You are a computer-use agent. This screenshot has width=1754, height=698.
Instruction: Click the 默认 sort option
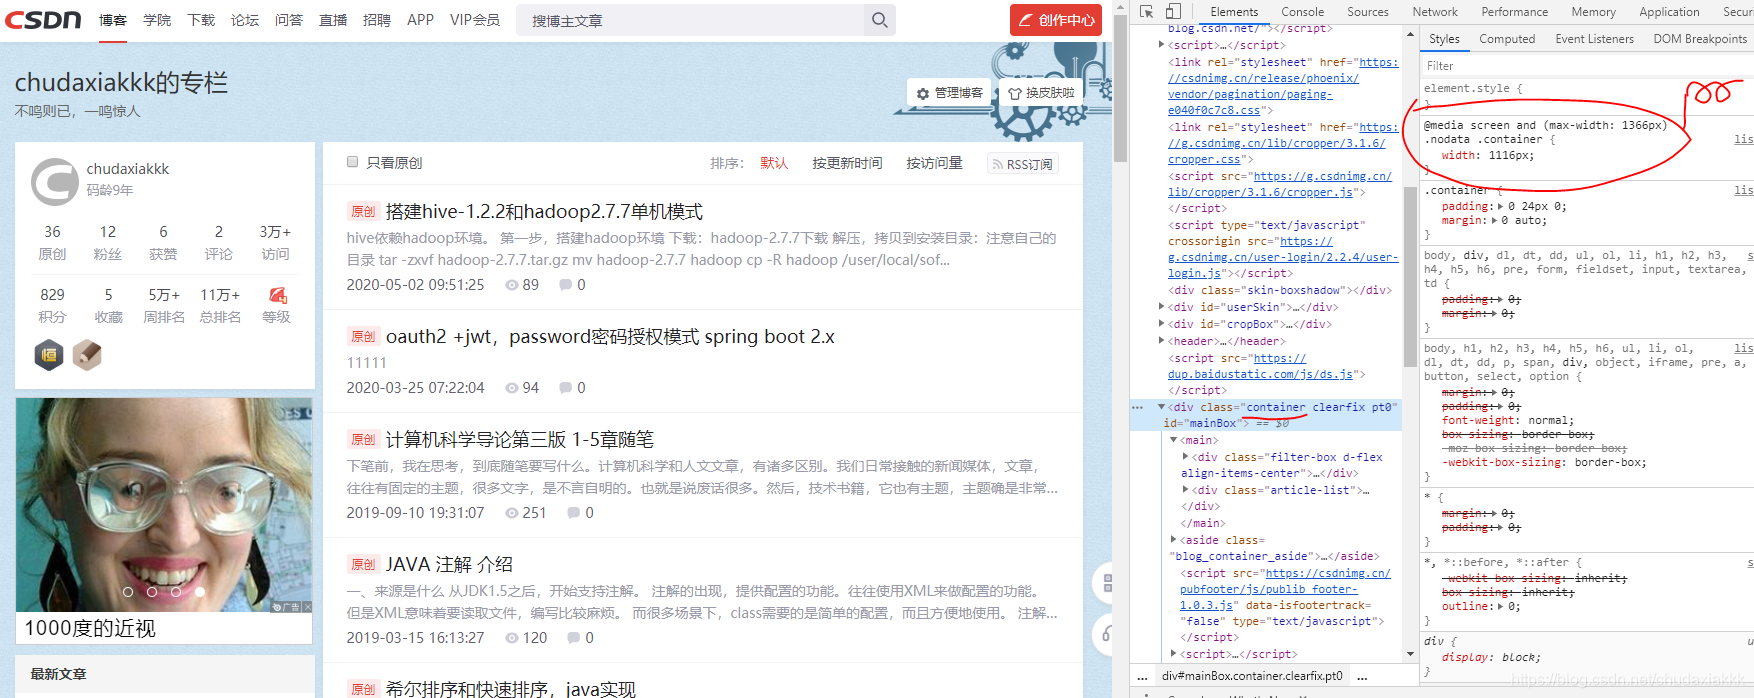point(774,163)
